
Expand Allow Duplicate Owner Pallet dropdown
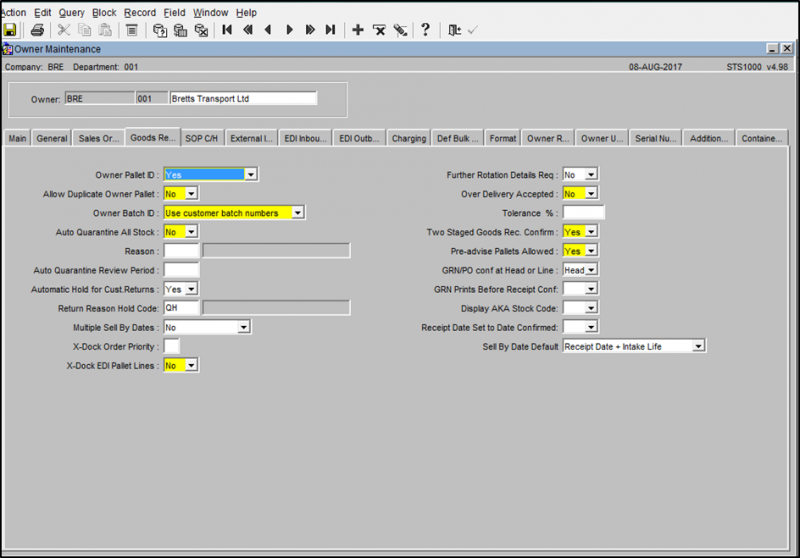pos(191,194)
